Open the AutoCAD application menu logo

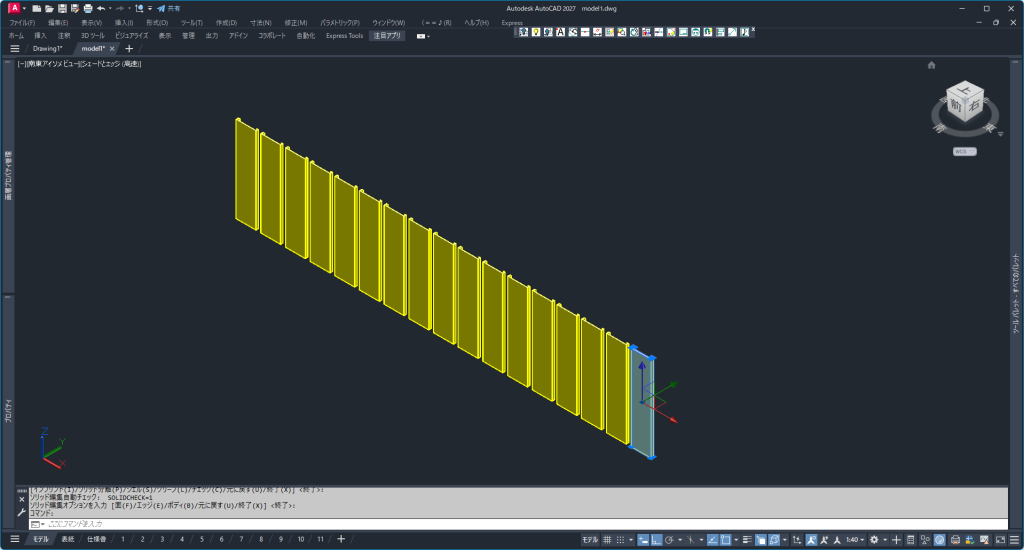(14, 8)
